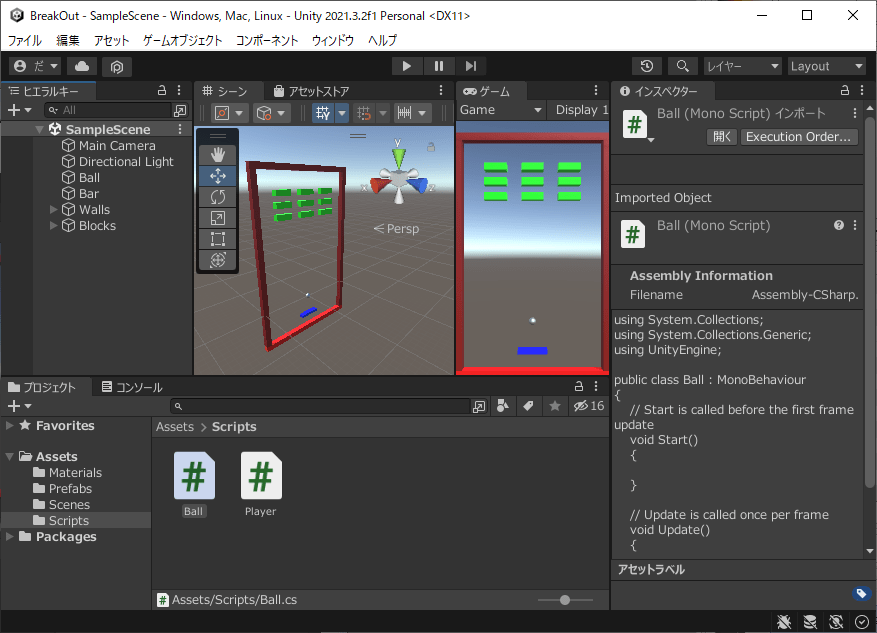The height and width of the screenshot is (633, 877).
Task: Click the Execution Order button
Action: pyautogui.click(x=798, y=137)
